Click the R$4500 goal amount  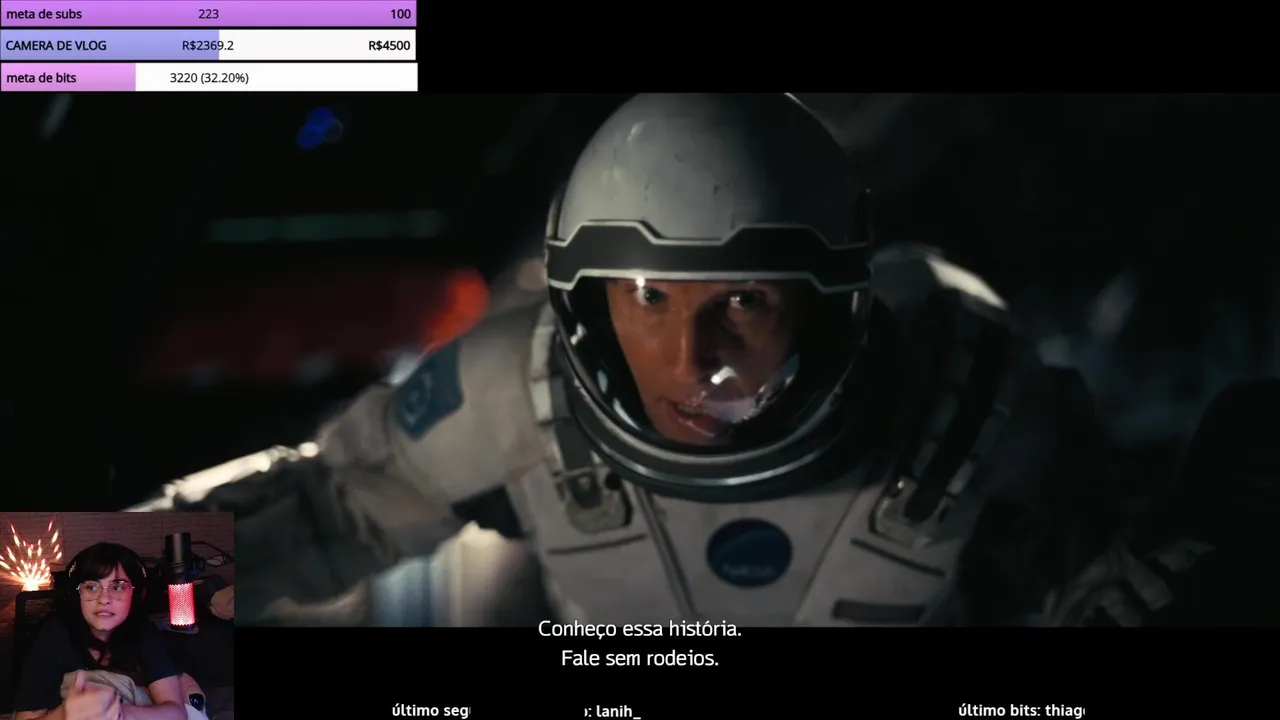click(x=389, y=45)
